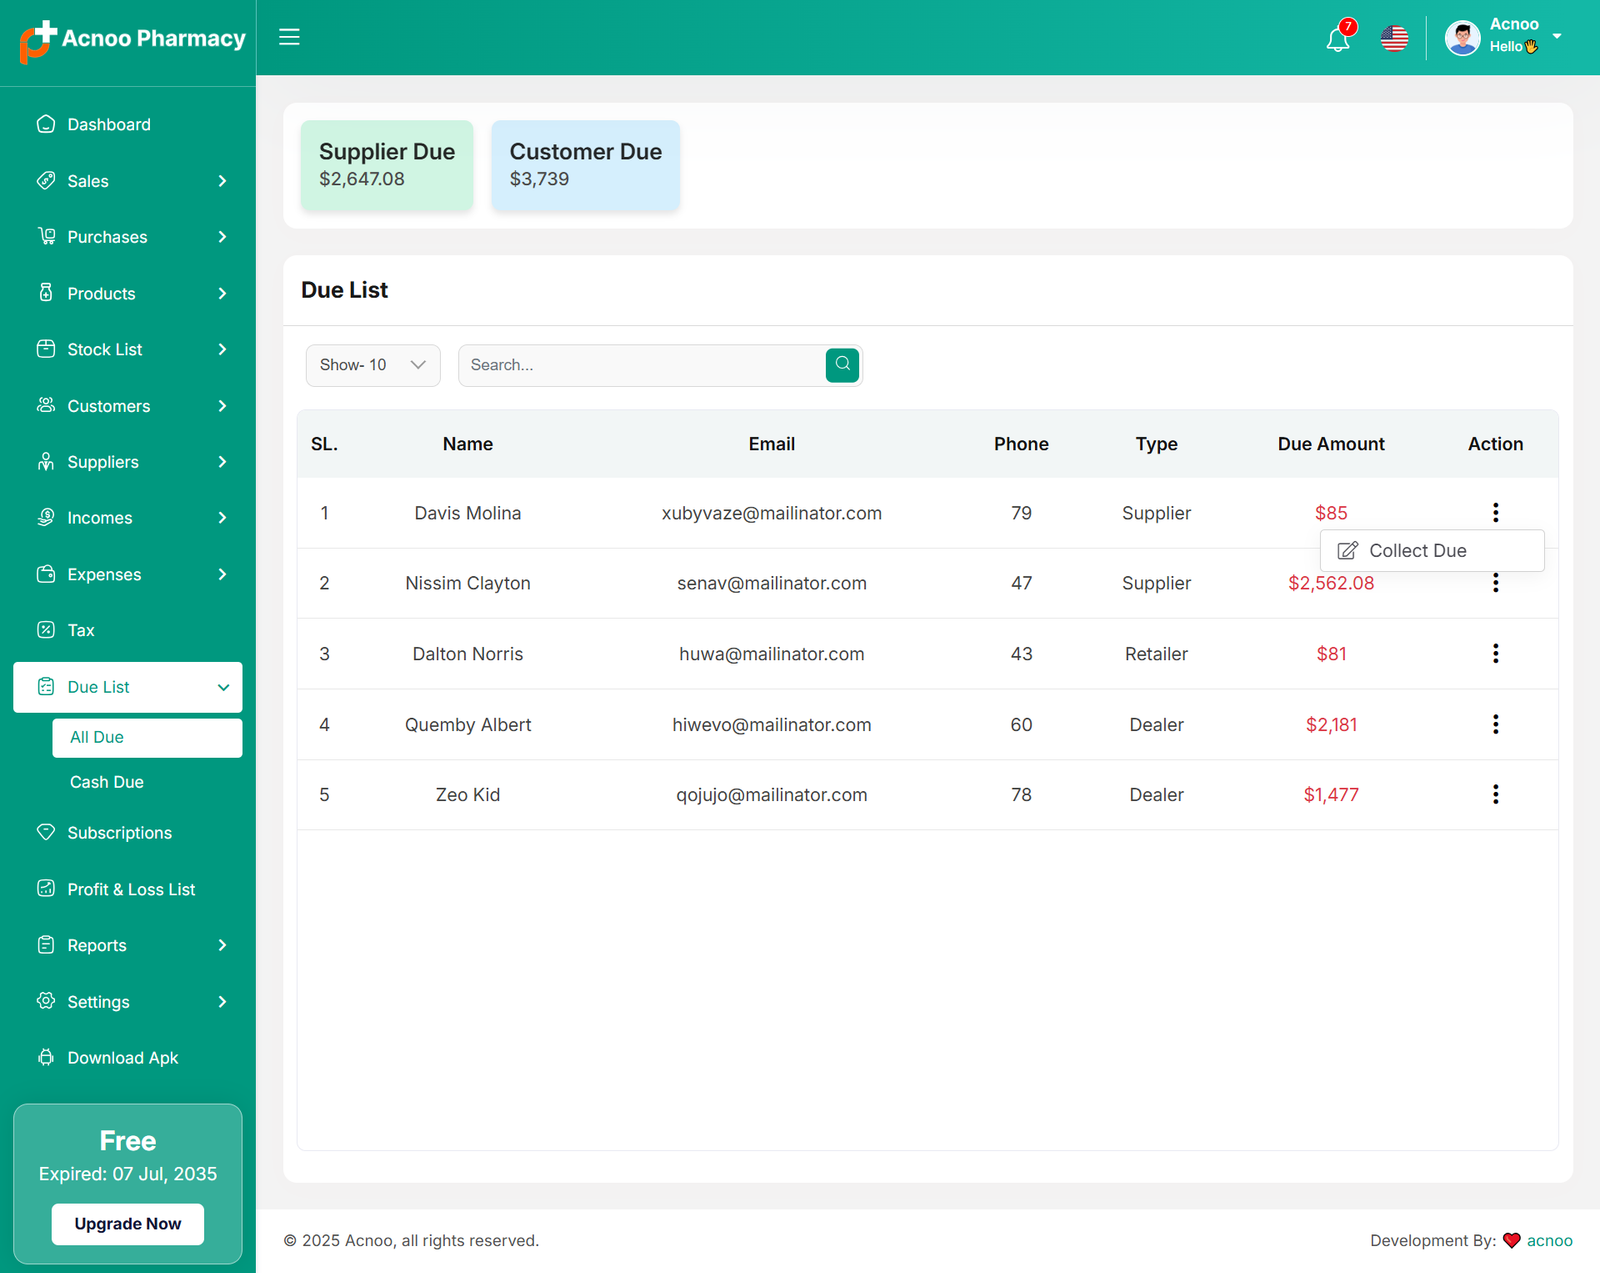1600x1273 pixels.
Task: Open three-dot menu for Dalton Norris
Action: (1495, 653)
